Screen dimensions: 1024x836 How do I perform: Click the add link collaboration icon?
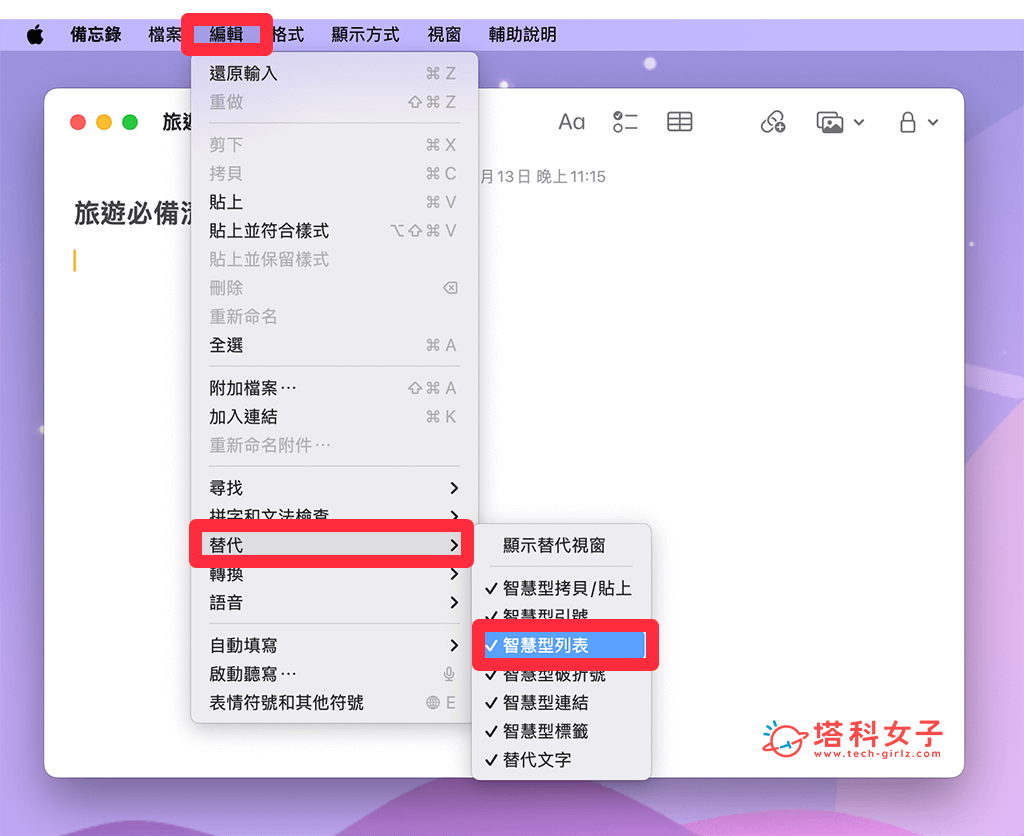(x=773, y=122)
